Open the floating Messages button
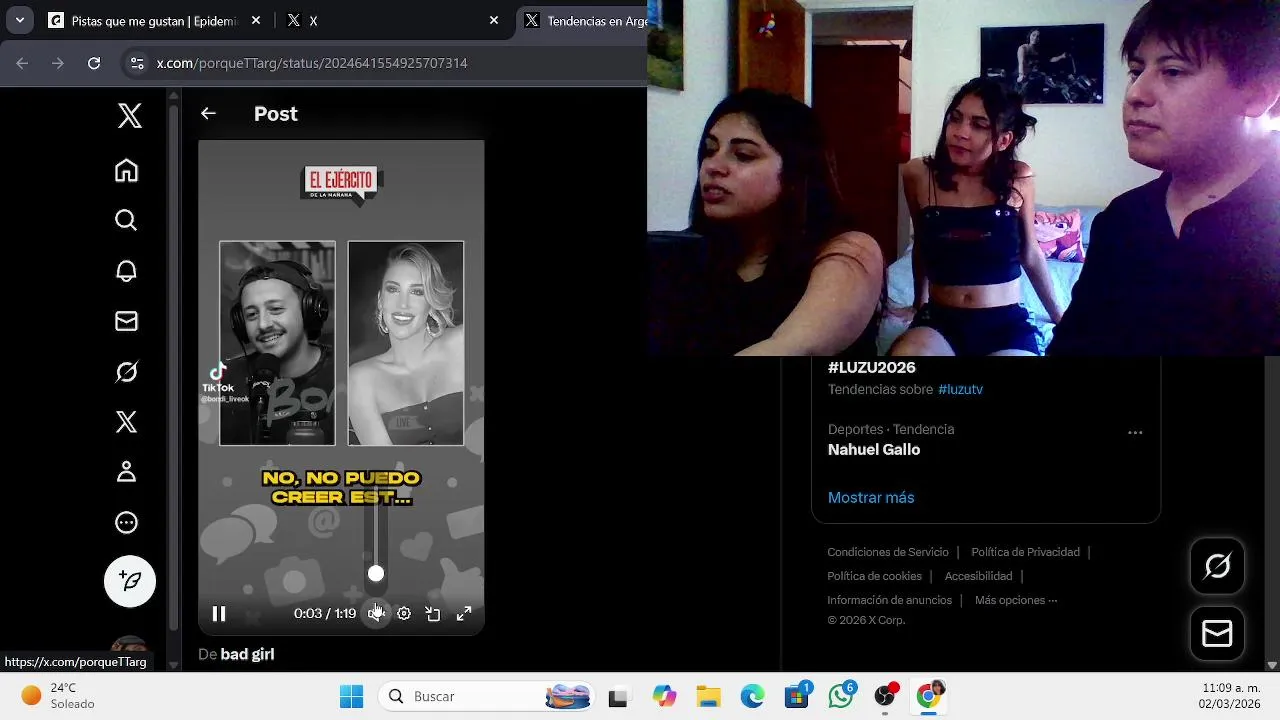 click(x=1217, y=633)
